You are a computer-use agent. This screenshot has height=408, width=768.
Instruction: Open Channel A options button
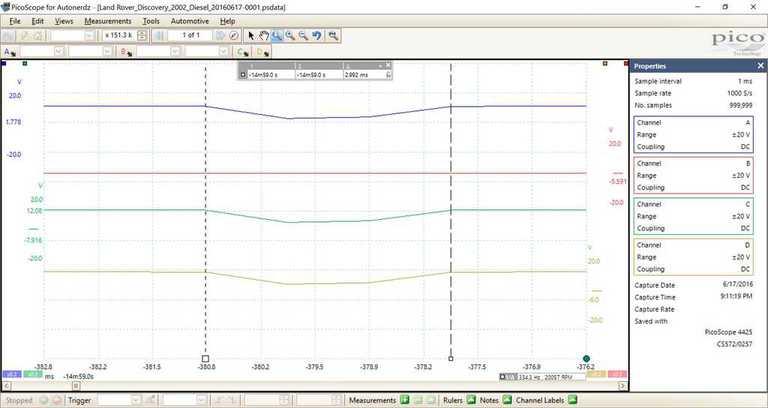coord(10,51)
